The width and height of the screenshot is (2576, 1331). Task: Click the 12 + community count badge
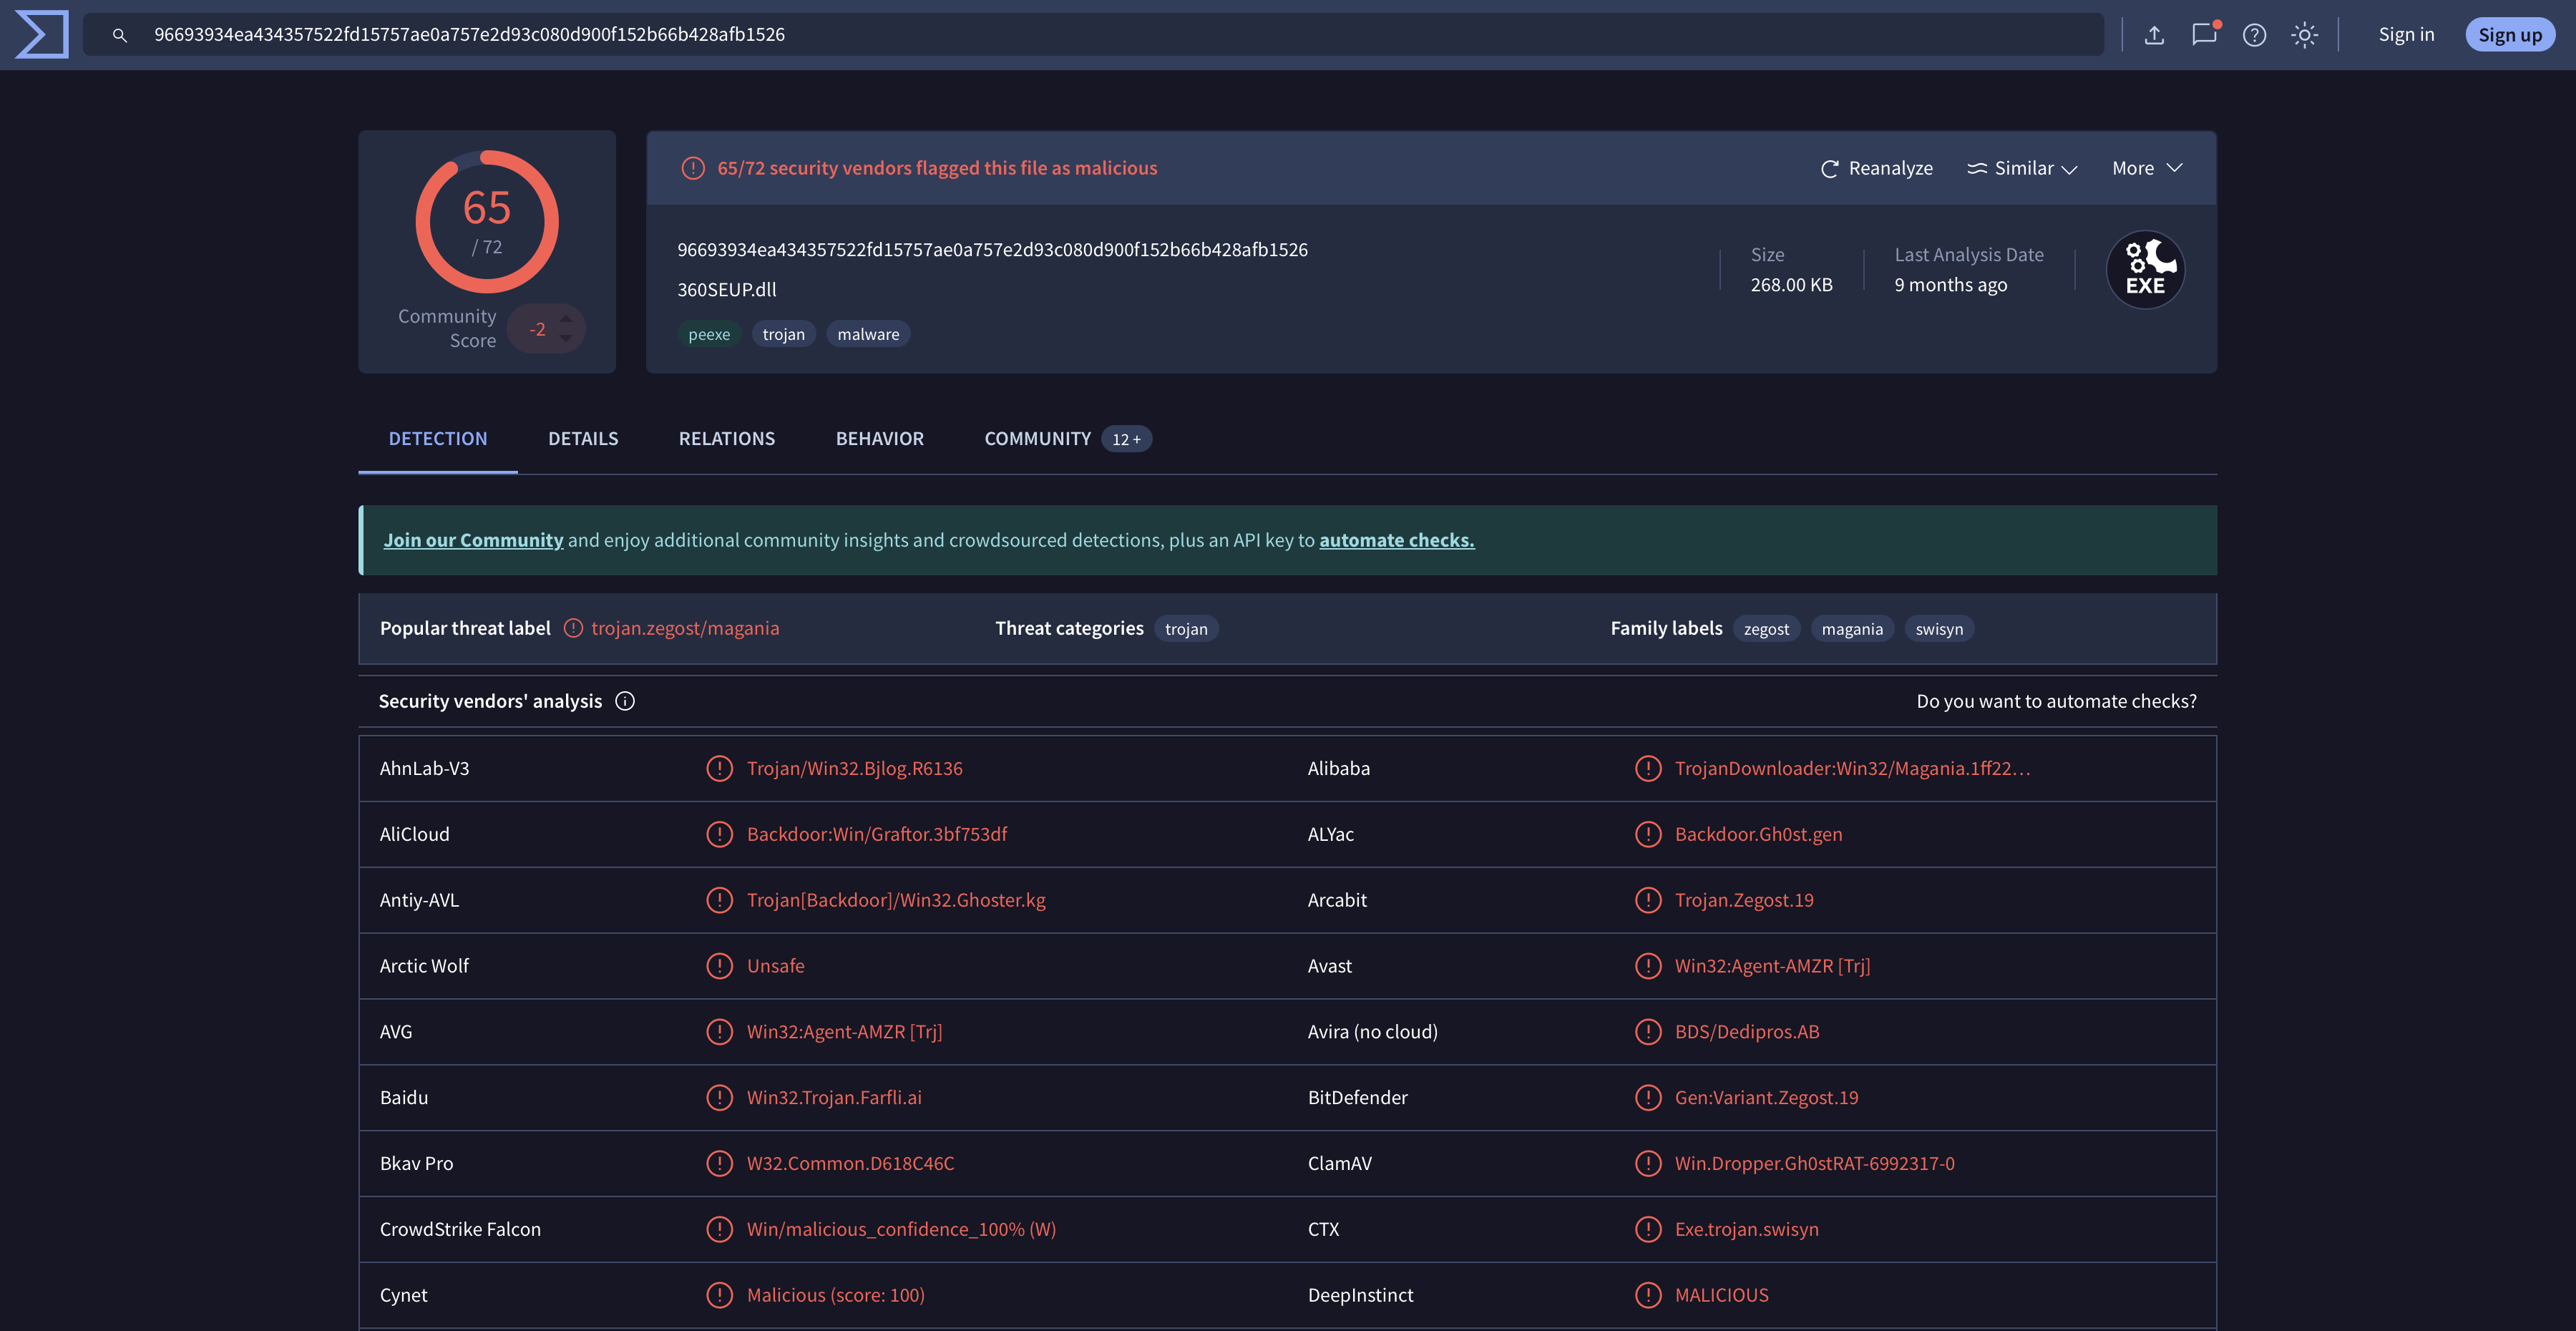click(1126, 439)
